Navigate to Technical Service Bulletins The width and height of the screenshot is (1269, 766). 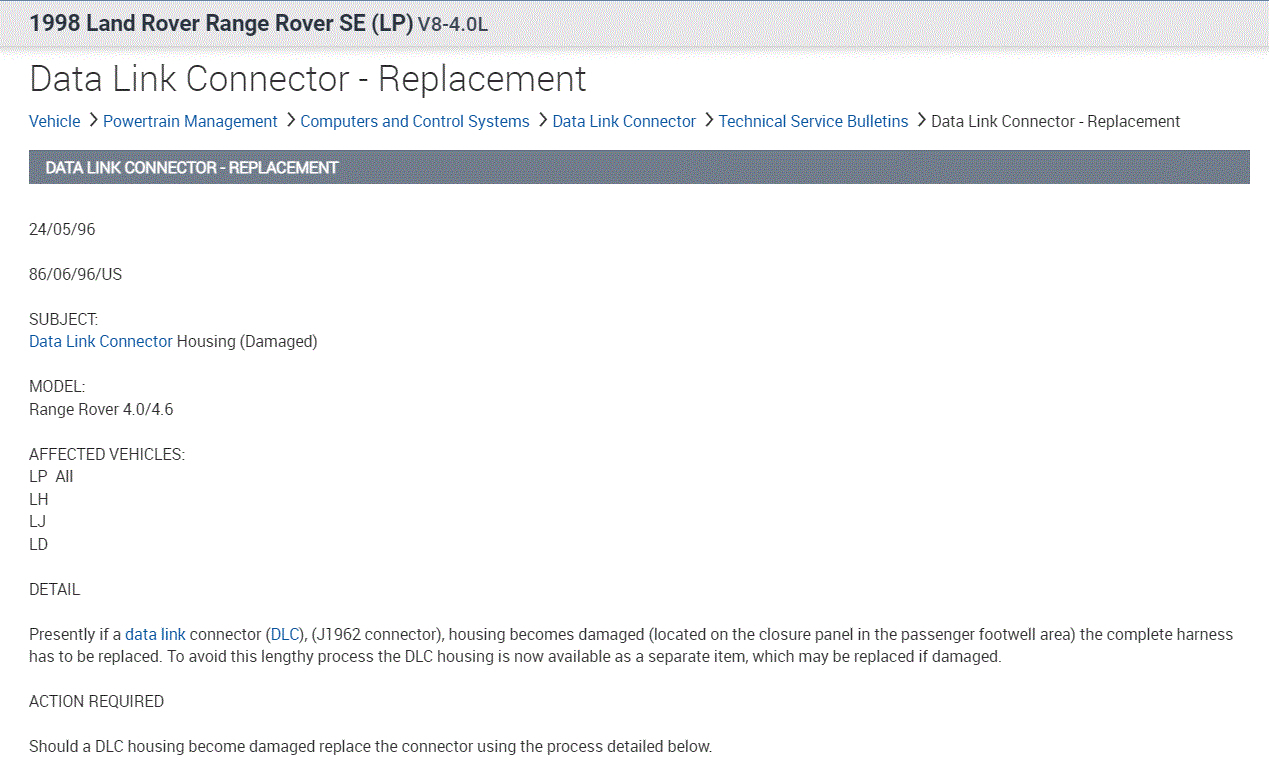pos(813,121)
